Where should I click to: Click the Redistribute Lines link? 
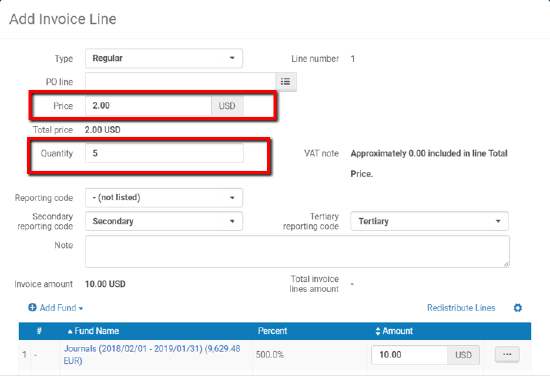[461, 308]
